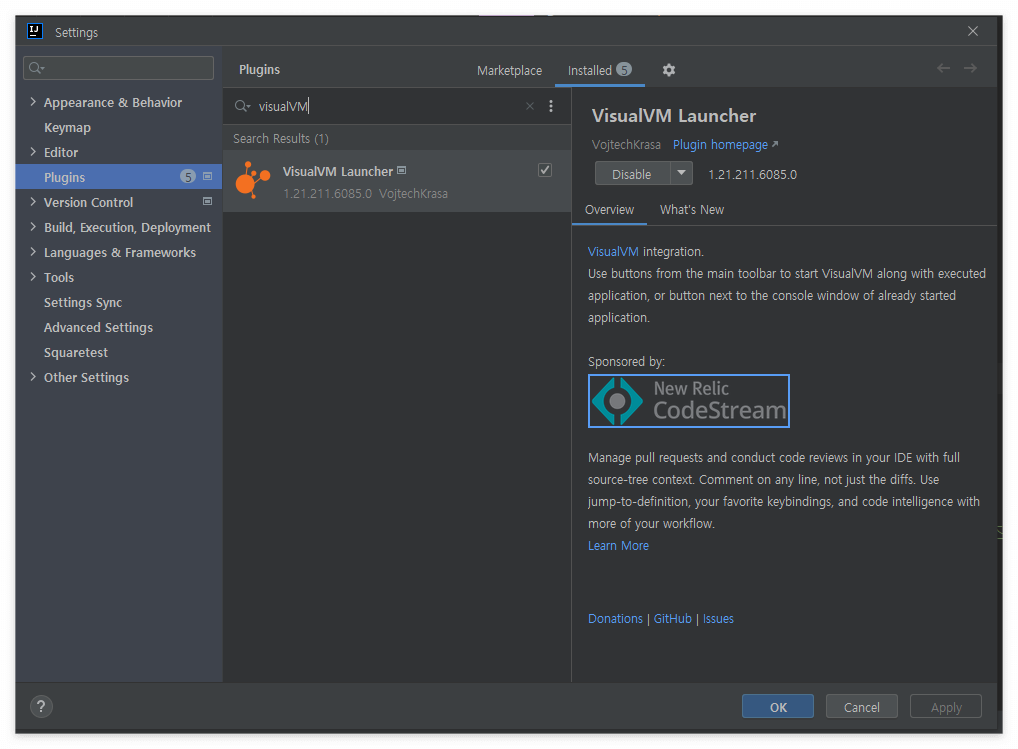The width and height of the screenshot is (1018, 749).
Task: Click the IntelliJ IDEA logo in title bar
Action: pos(35,31)
